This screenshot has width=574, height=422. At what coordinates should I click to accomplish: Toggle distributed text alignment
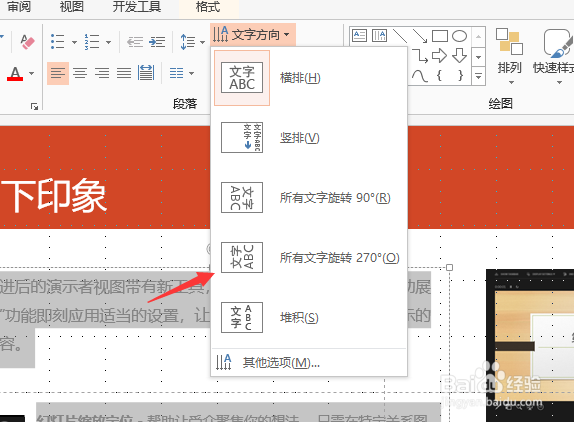[x=146, y=73]
